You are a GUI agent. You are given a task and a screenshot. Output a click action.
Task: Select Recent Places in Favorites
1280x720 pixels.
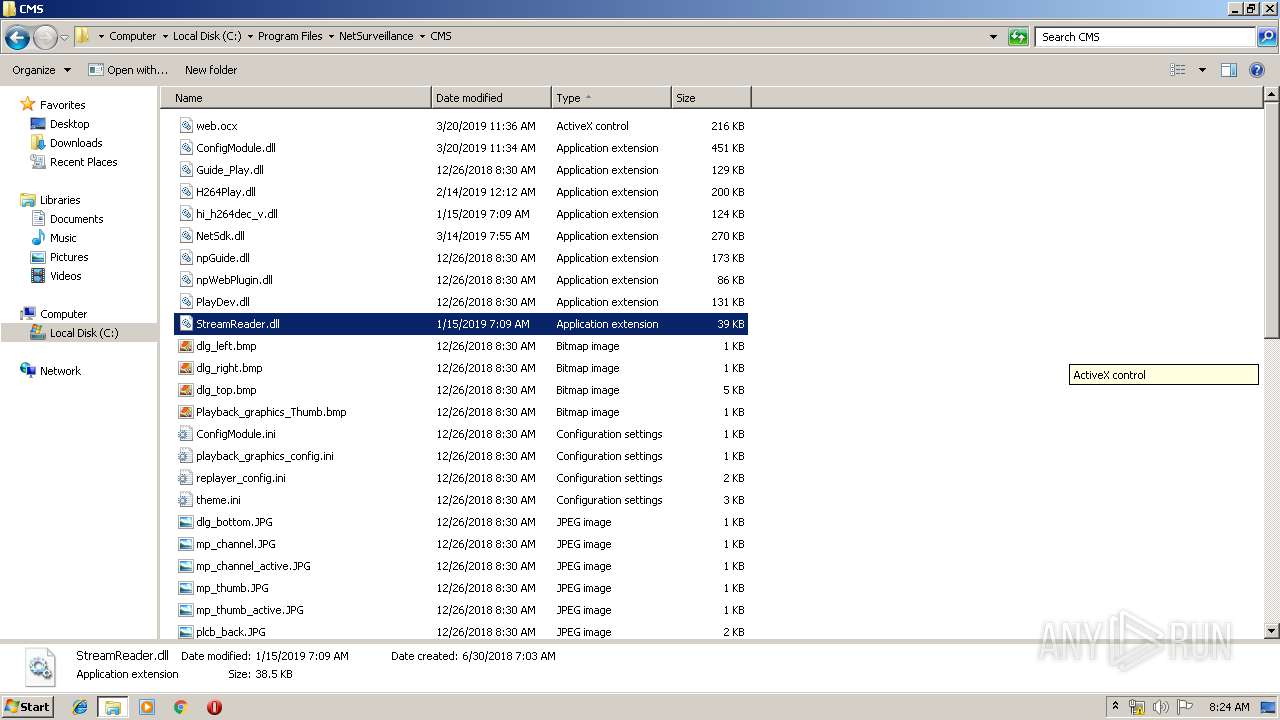tap(84, 162)
